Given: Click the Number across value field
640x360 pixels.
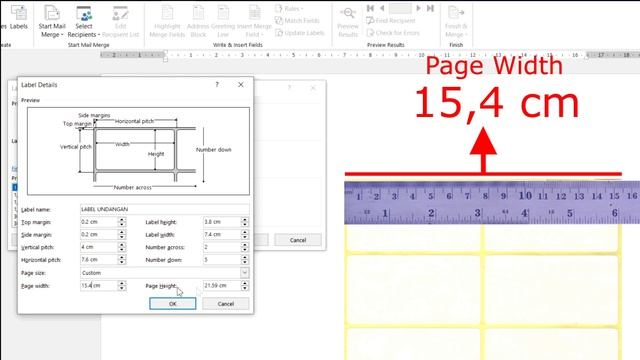Looking at the screenshot, I should click(x=222, y=247).
